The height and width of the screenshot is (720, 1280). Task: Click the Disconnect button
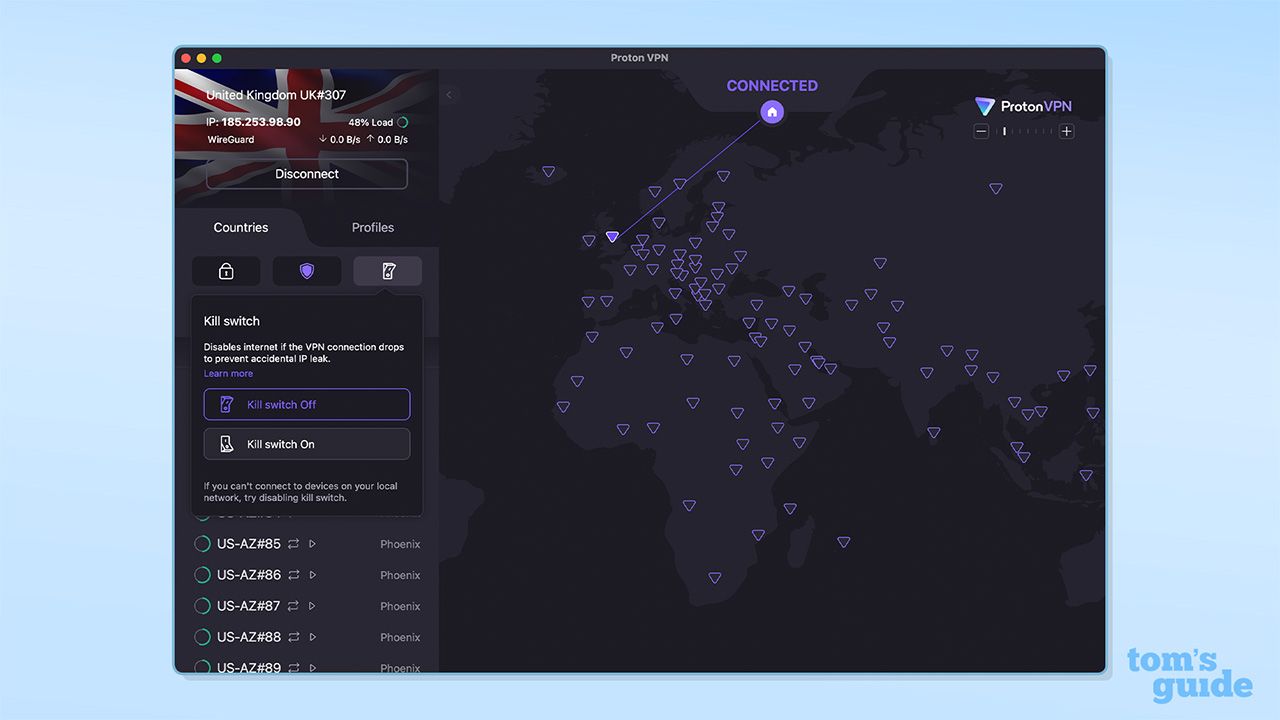pos(307,174)
